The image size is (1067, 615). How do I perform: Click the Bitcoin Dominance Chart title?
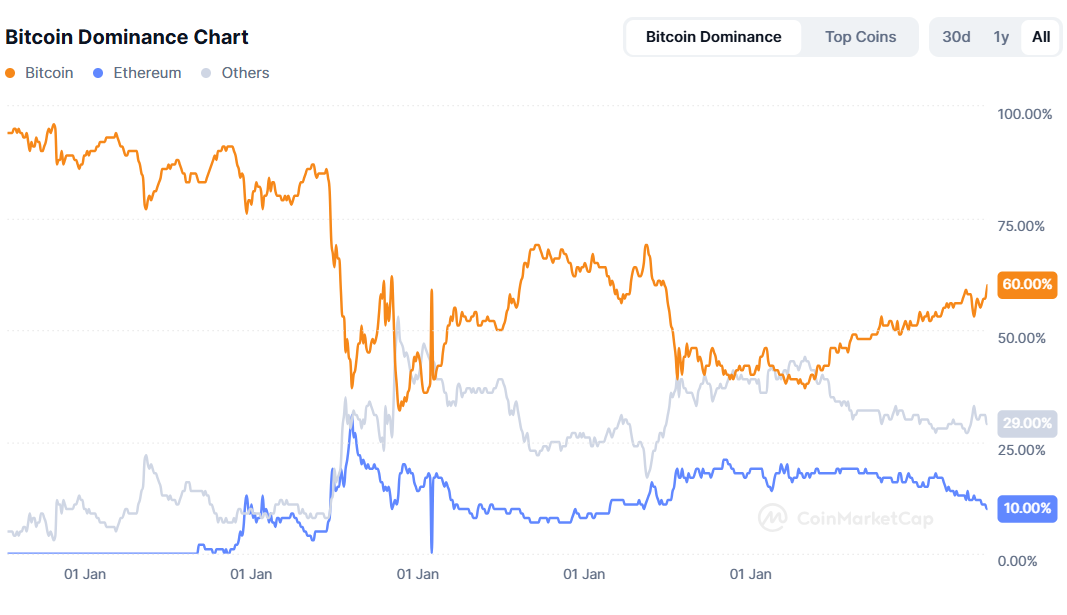pyautogui.click(x=127, y=37)
